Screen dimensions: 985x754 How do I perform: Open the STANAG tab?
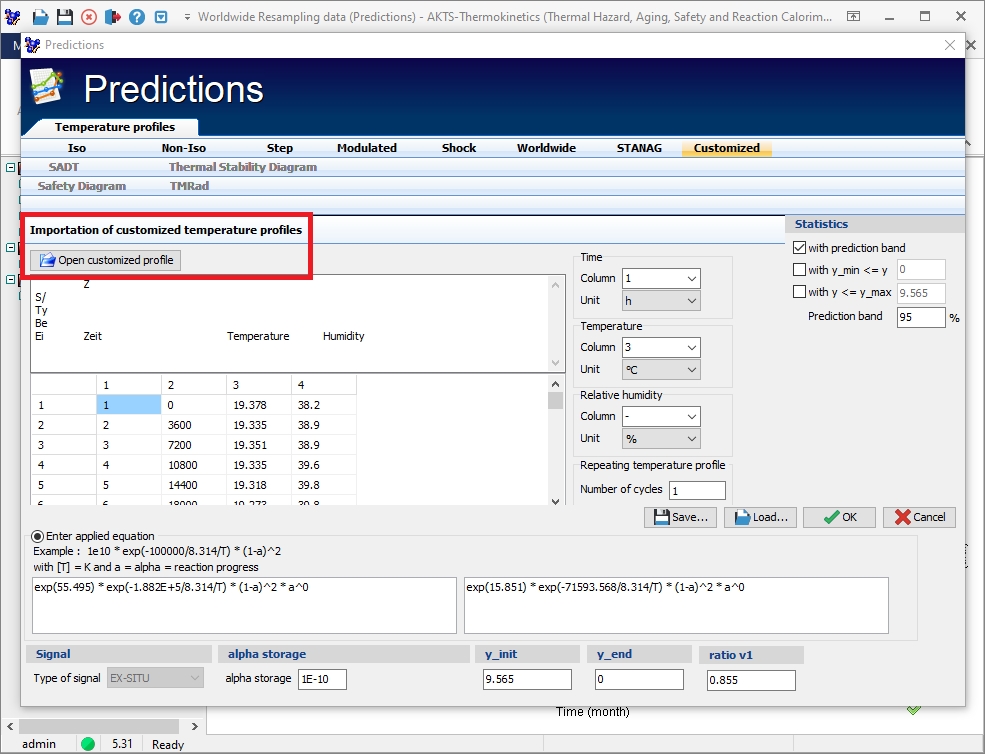(639, 147)
